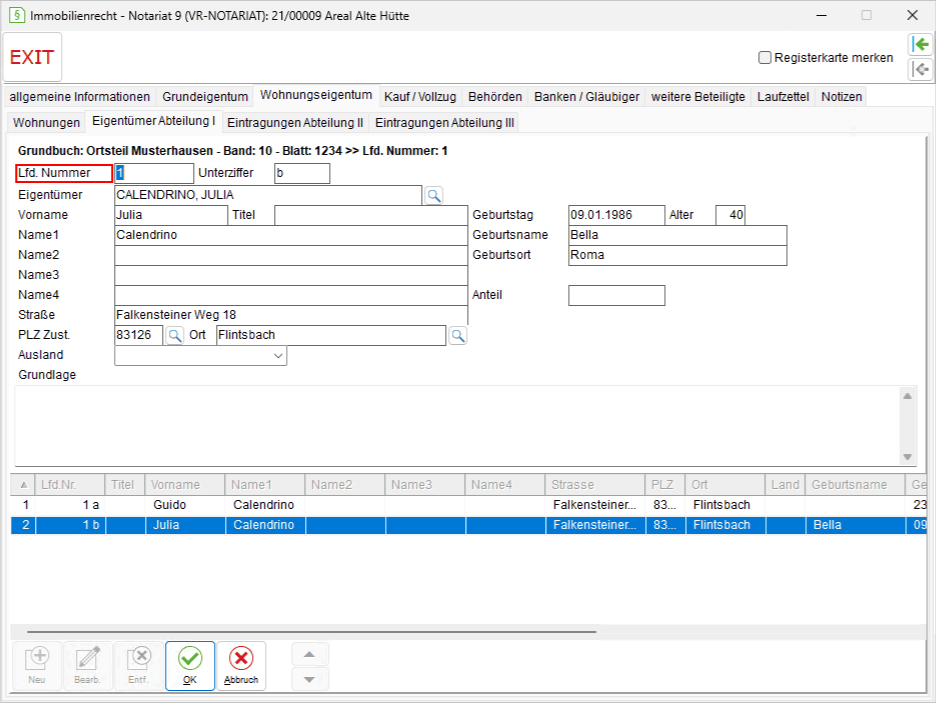Switch to the Behörden tab
The image size is (936, 704).
[495, 97]
